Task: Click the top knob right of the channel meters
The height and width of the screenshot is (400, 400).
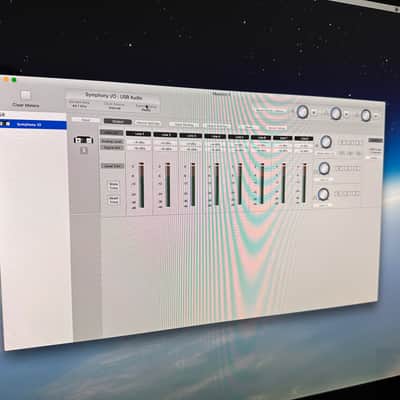Action: [x=325, y=142]
